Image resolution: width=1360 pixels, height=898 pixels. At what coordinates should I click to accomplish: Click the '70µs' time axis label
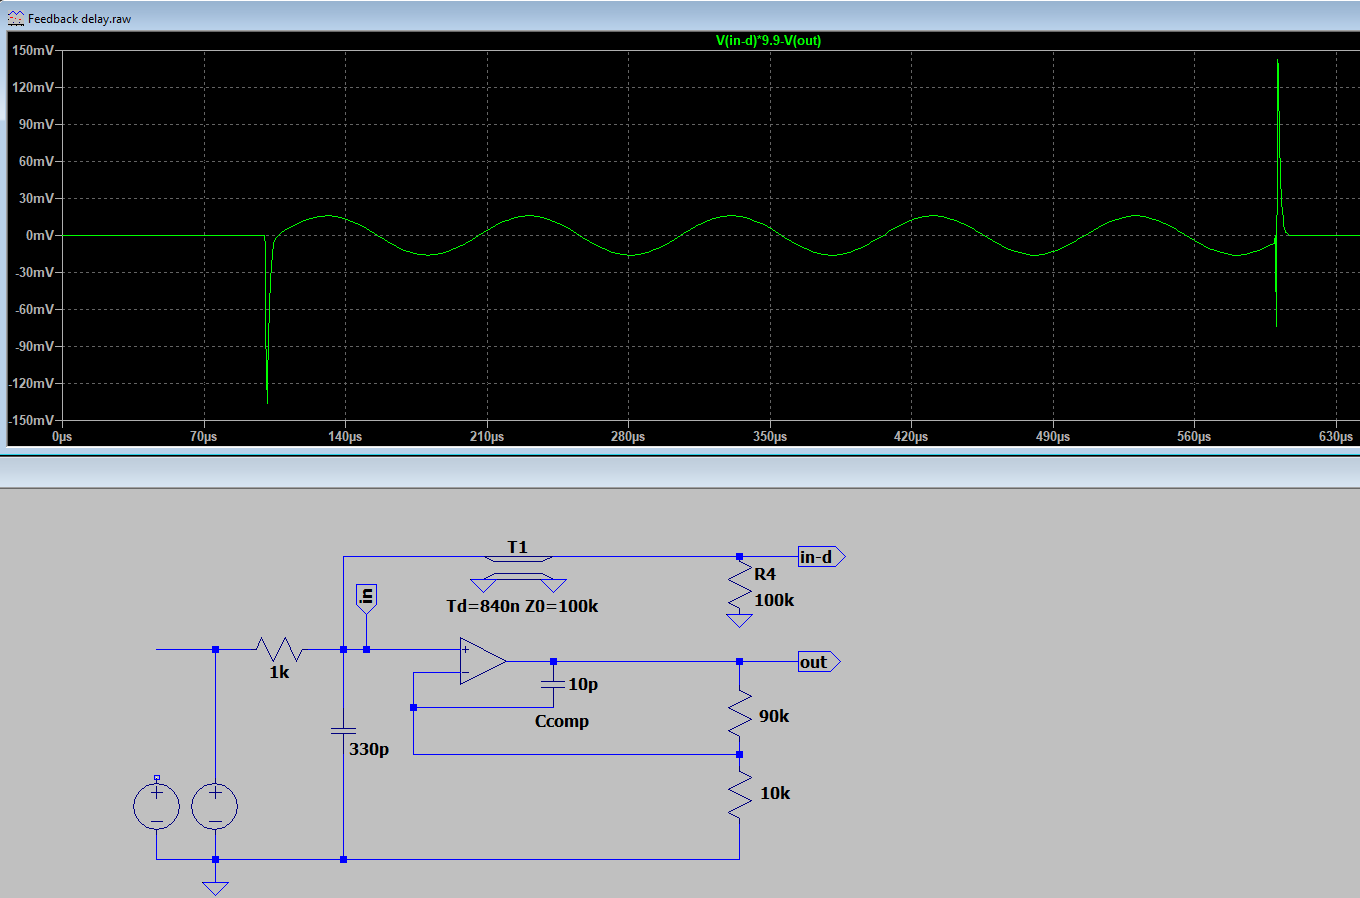[203, 436]
